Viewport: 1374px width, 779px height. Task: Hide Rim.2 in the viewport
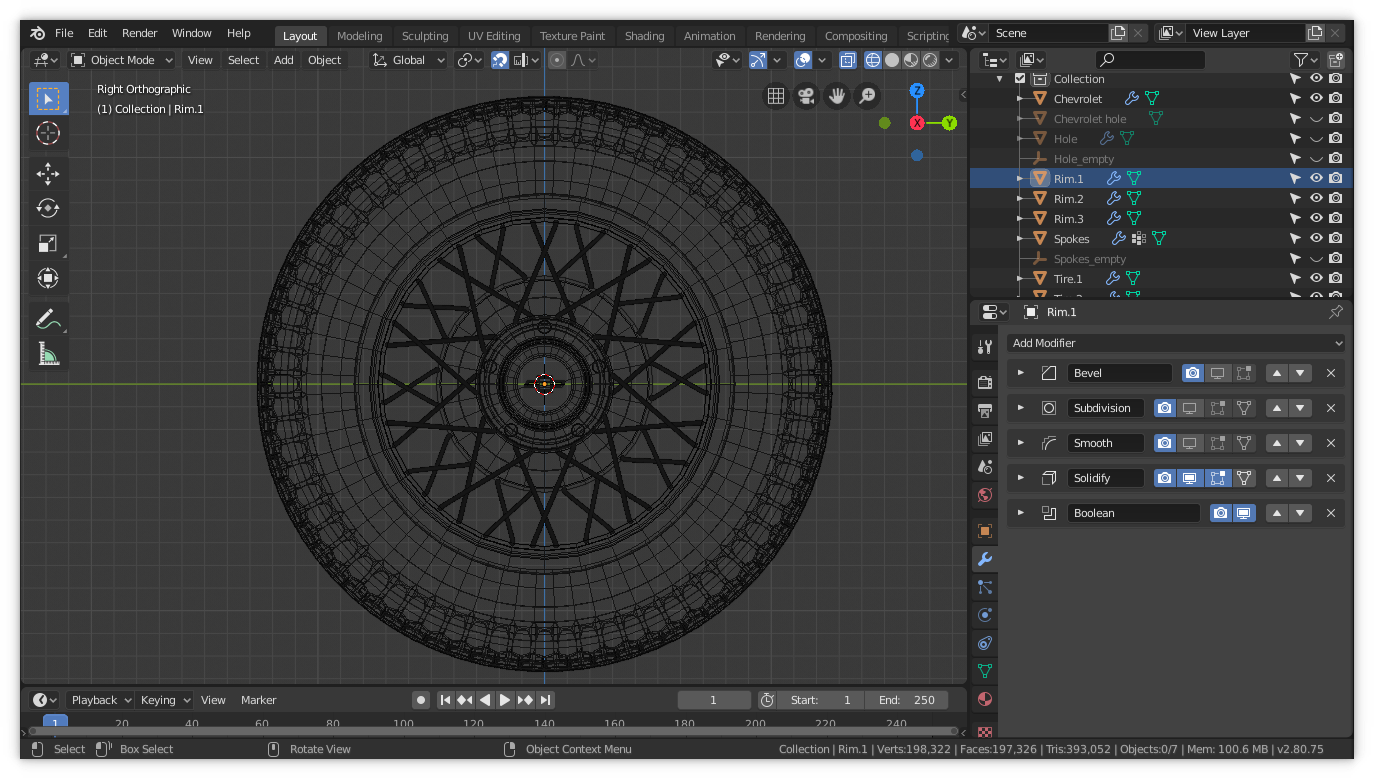(x=1316, y=199)
